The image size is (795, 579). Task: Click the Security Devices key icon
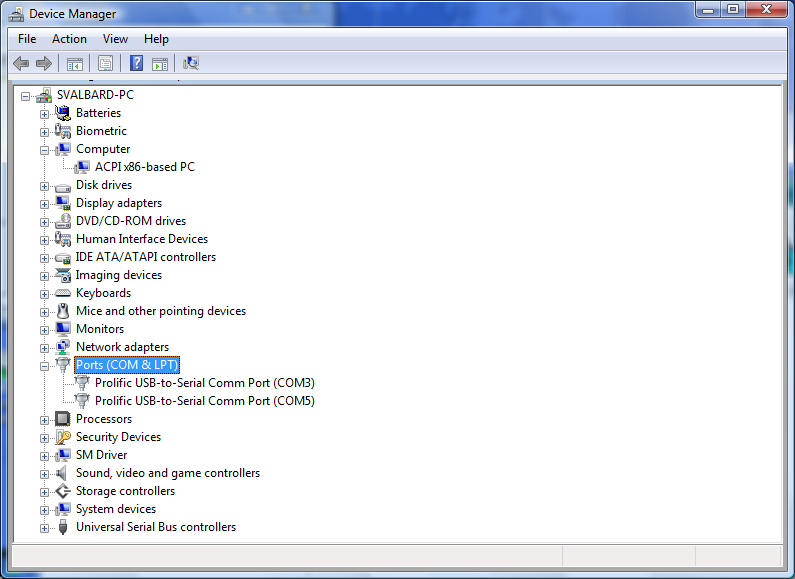coord(63,437)
